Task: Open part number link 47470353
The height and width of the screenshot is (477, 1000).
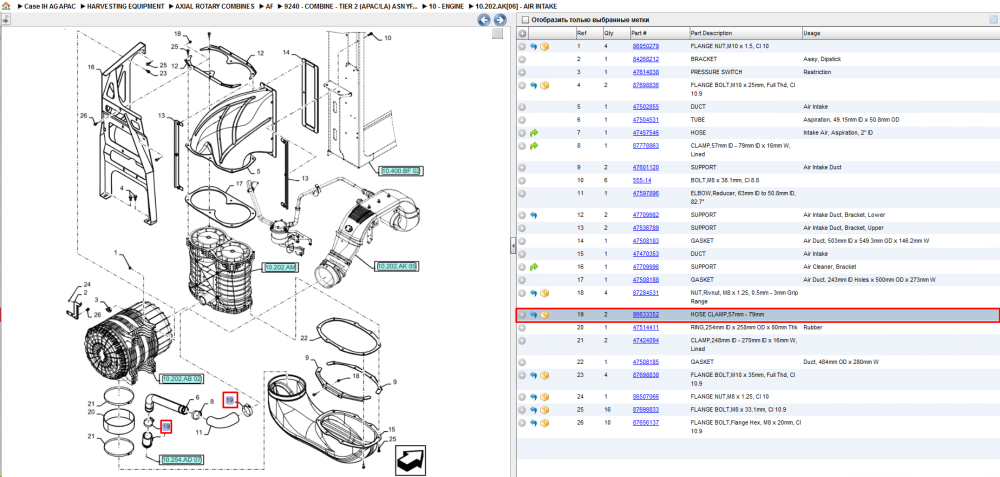Action: [x=645, y=254]
